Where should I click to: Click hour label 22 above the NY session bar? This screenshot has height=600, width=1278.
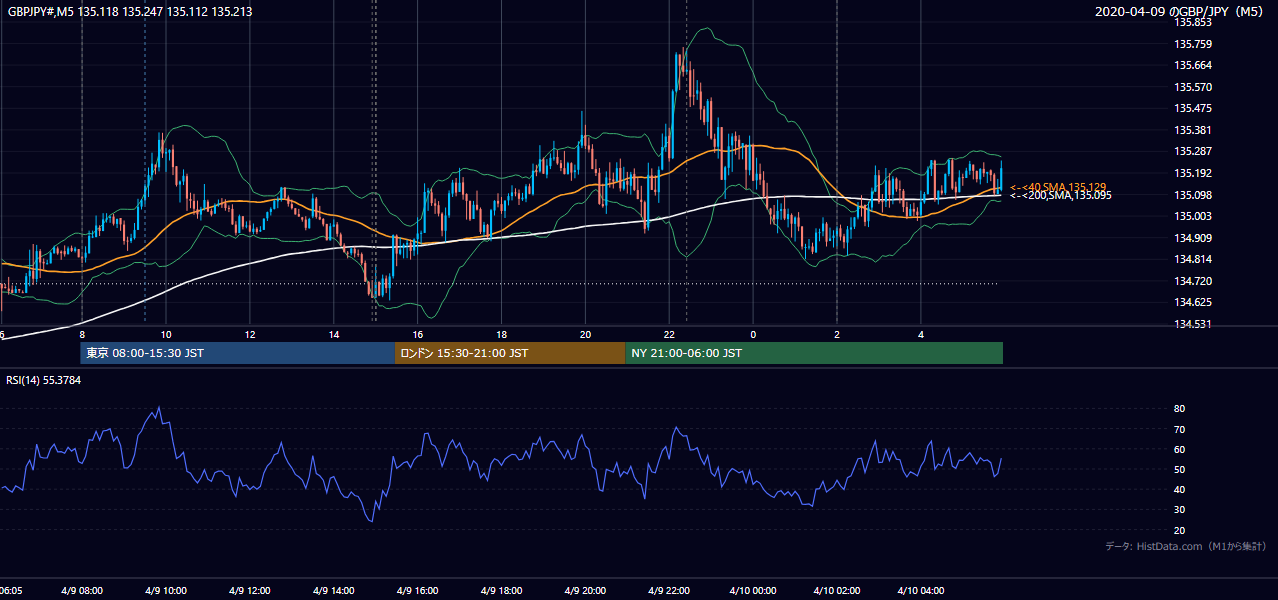669,335
